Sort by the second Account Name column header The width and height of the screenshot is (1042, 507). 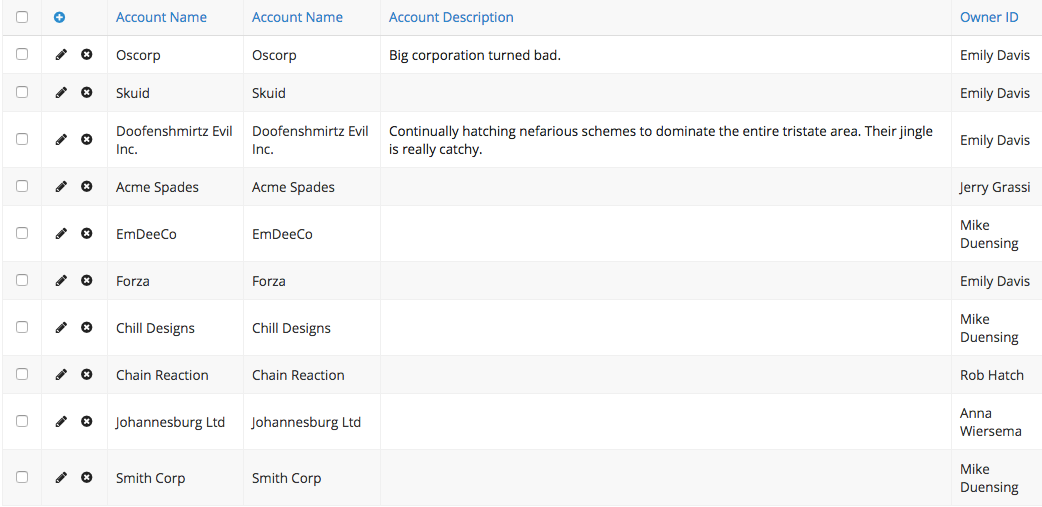[298, 17]
